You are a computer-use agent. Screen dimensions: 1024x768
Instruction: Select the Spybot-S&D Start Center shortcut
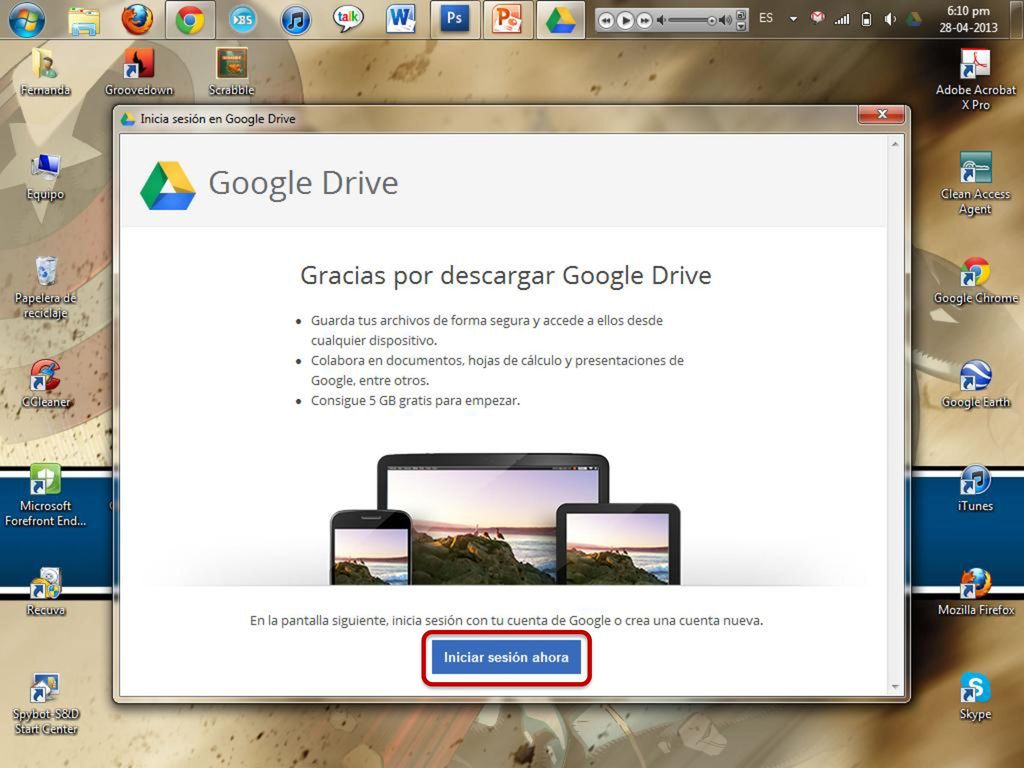(x=45, y=704)
